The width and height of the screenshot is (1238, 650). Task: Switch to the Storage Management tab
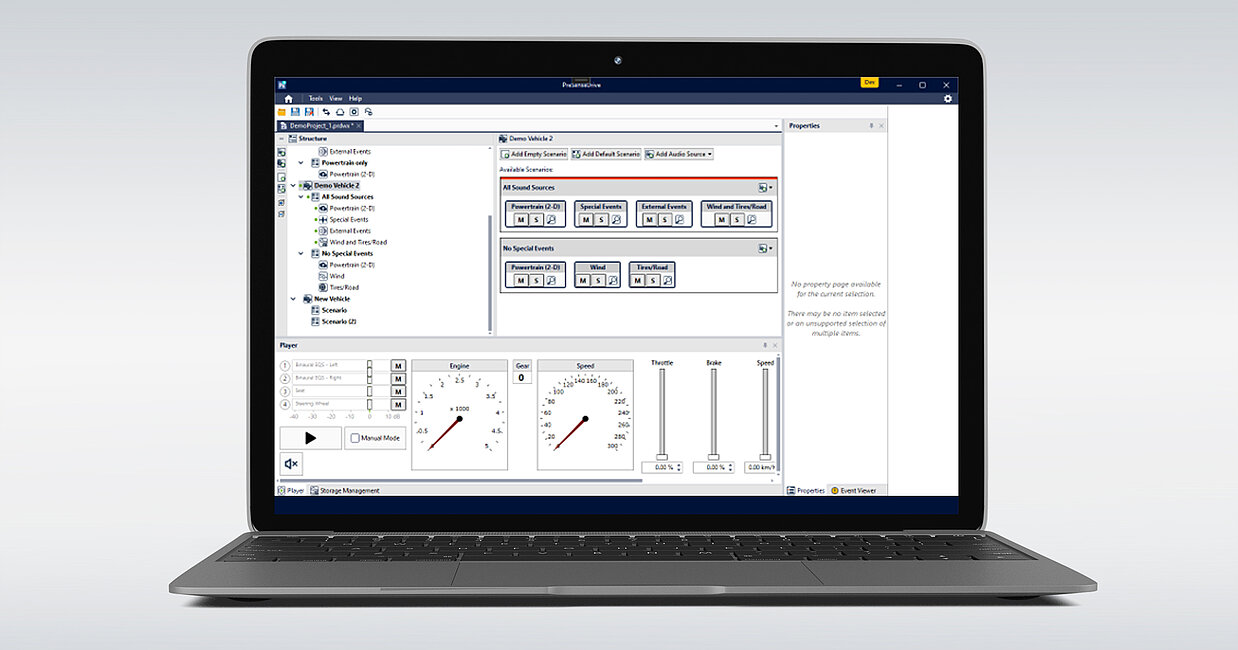coord(345,491)
